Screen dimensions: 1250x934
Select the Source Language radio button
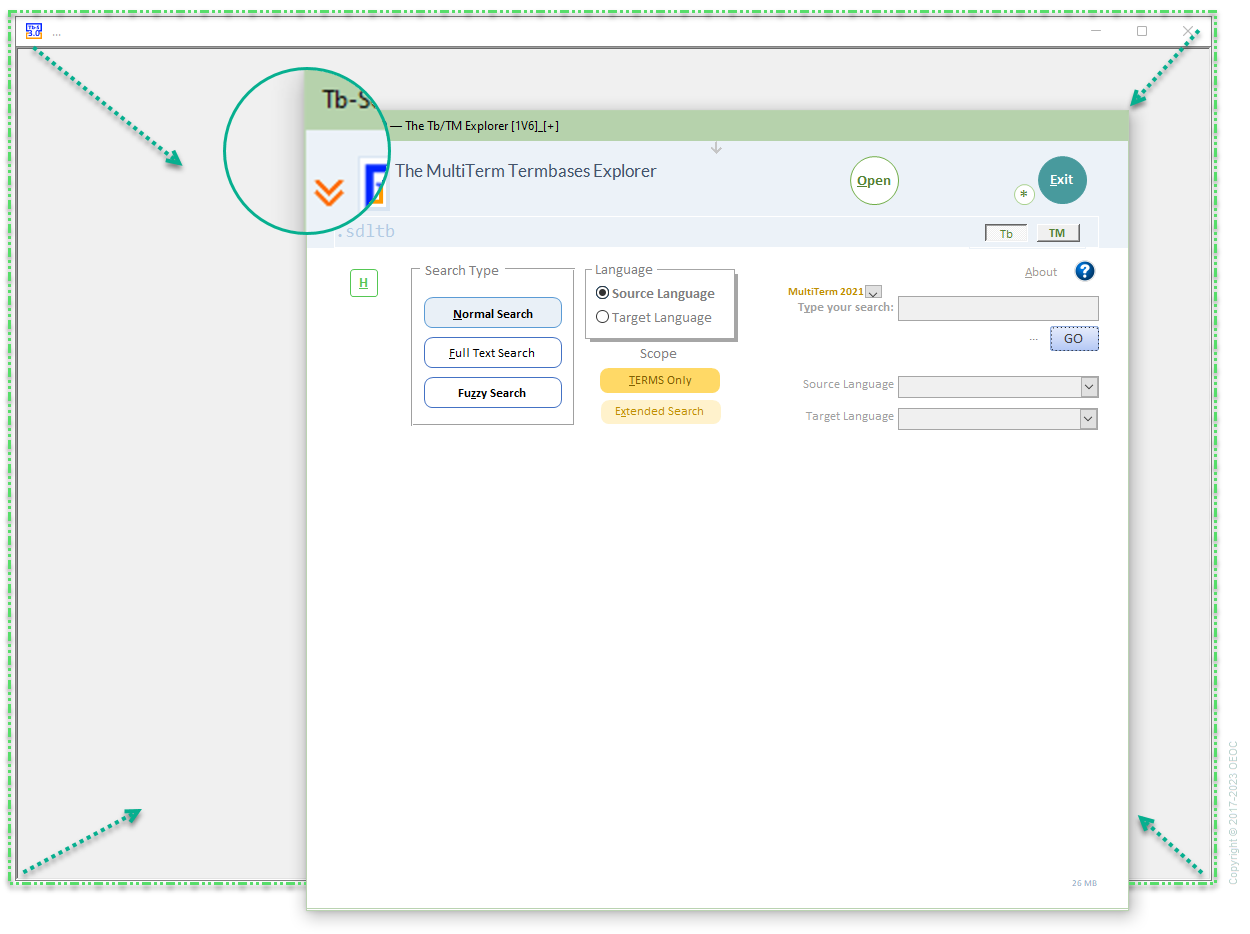click(603, 293)
